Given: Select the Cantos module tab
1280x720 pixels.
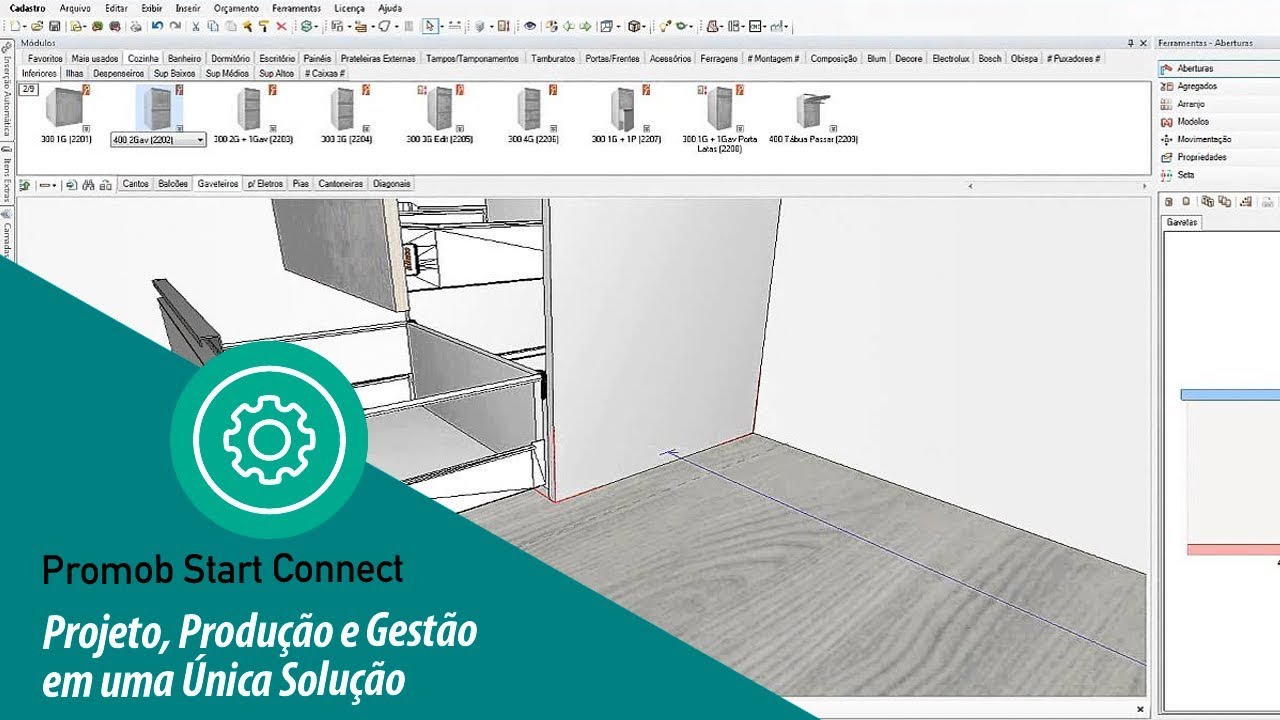Looking at the screenshot, I should point(135,185).
